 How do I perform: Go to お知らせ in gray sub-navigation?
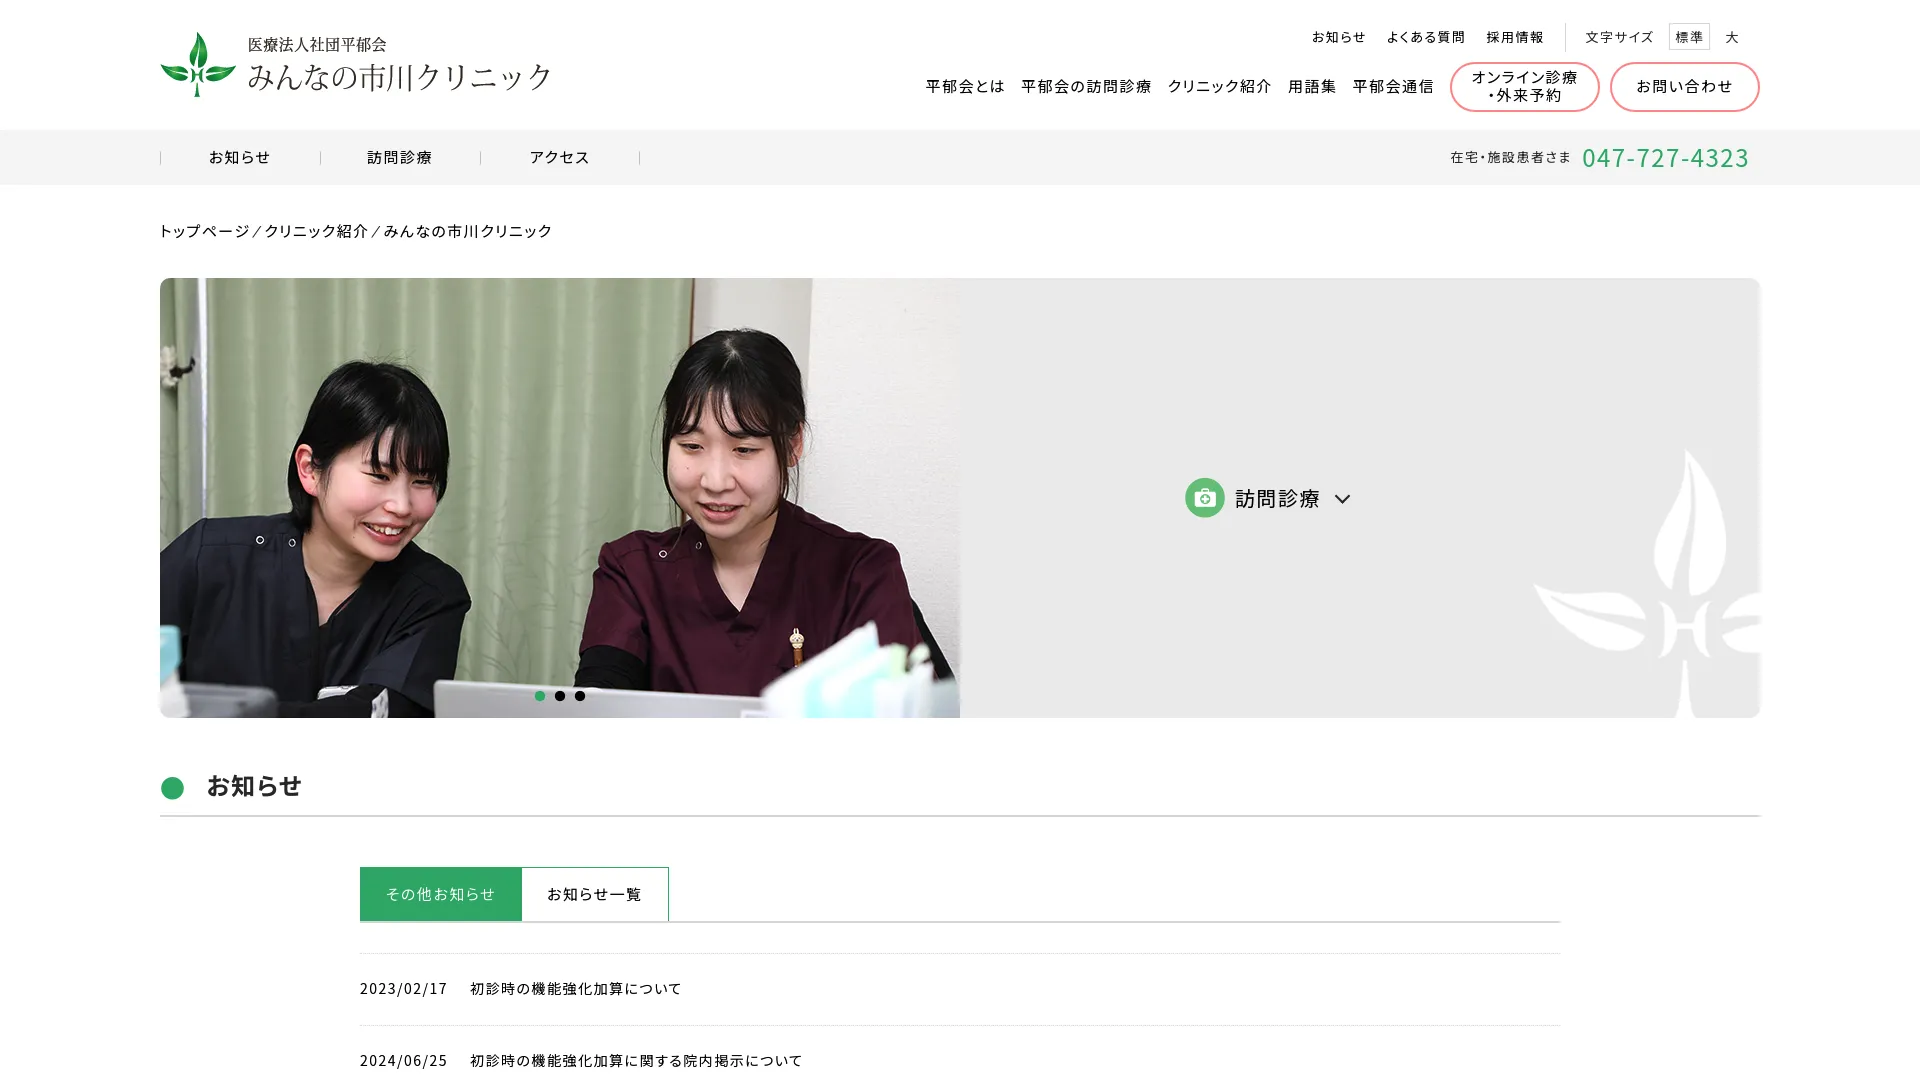(240, 157)
